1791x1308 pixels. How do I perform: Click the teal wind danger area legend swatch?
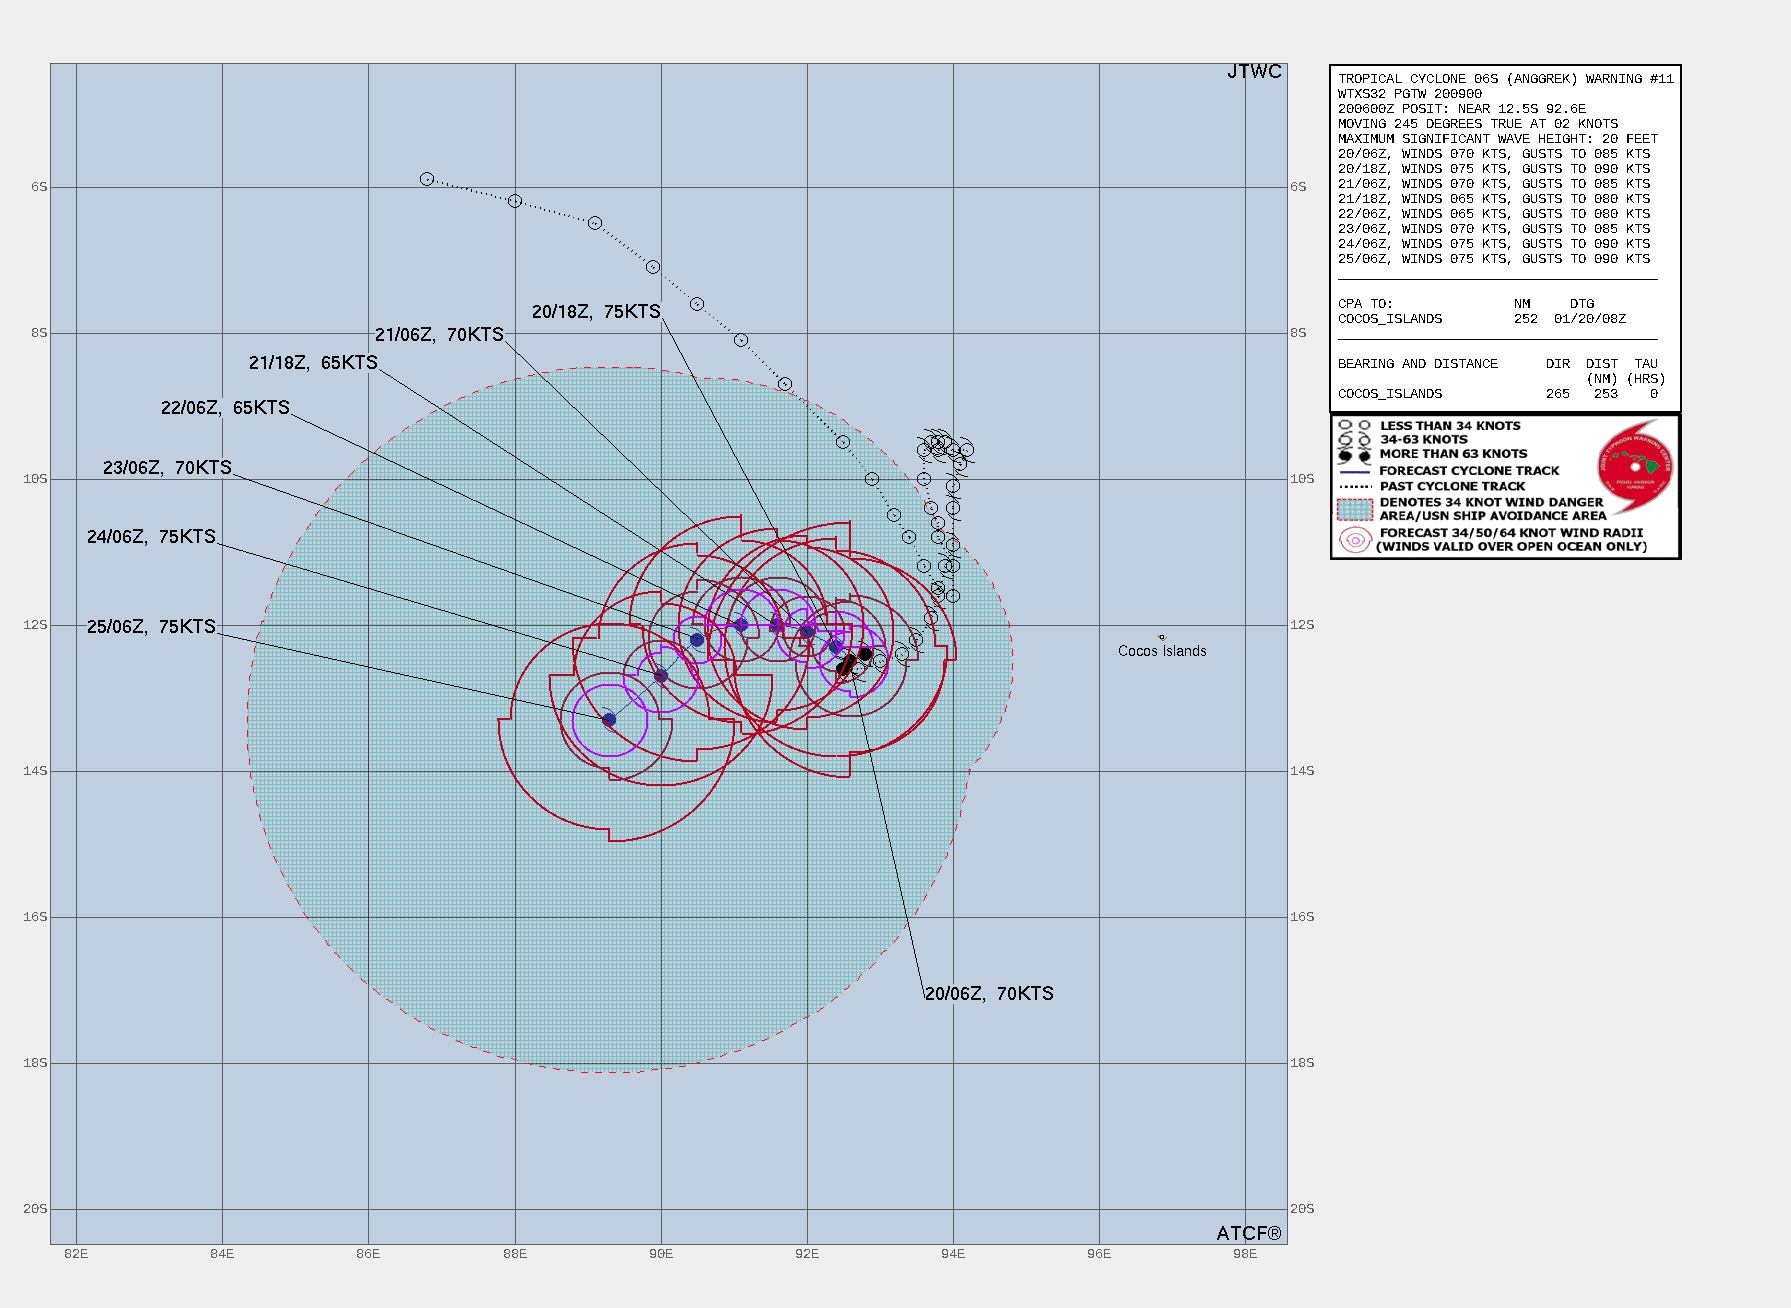[1355, 509]
